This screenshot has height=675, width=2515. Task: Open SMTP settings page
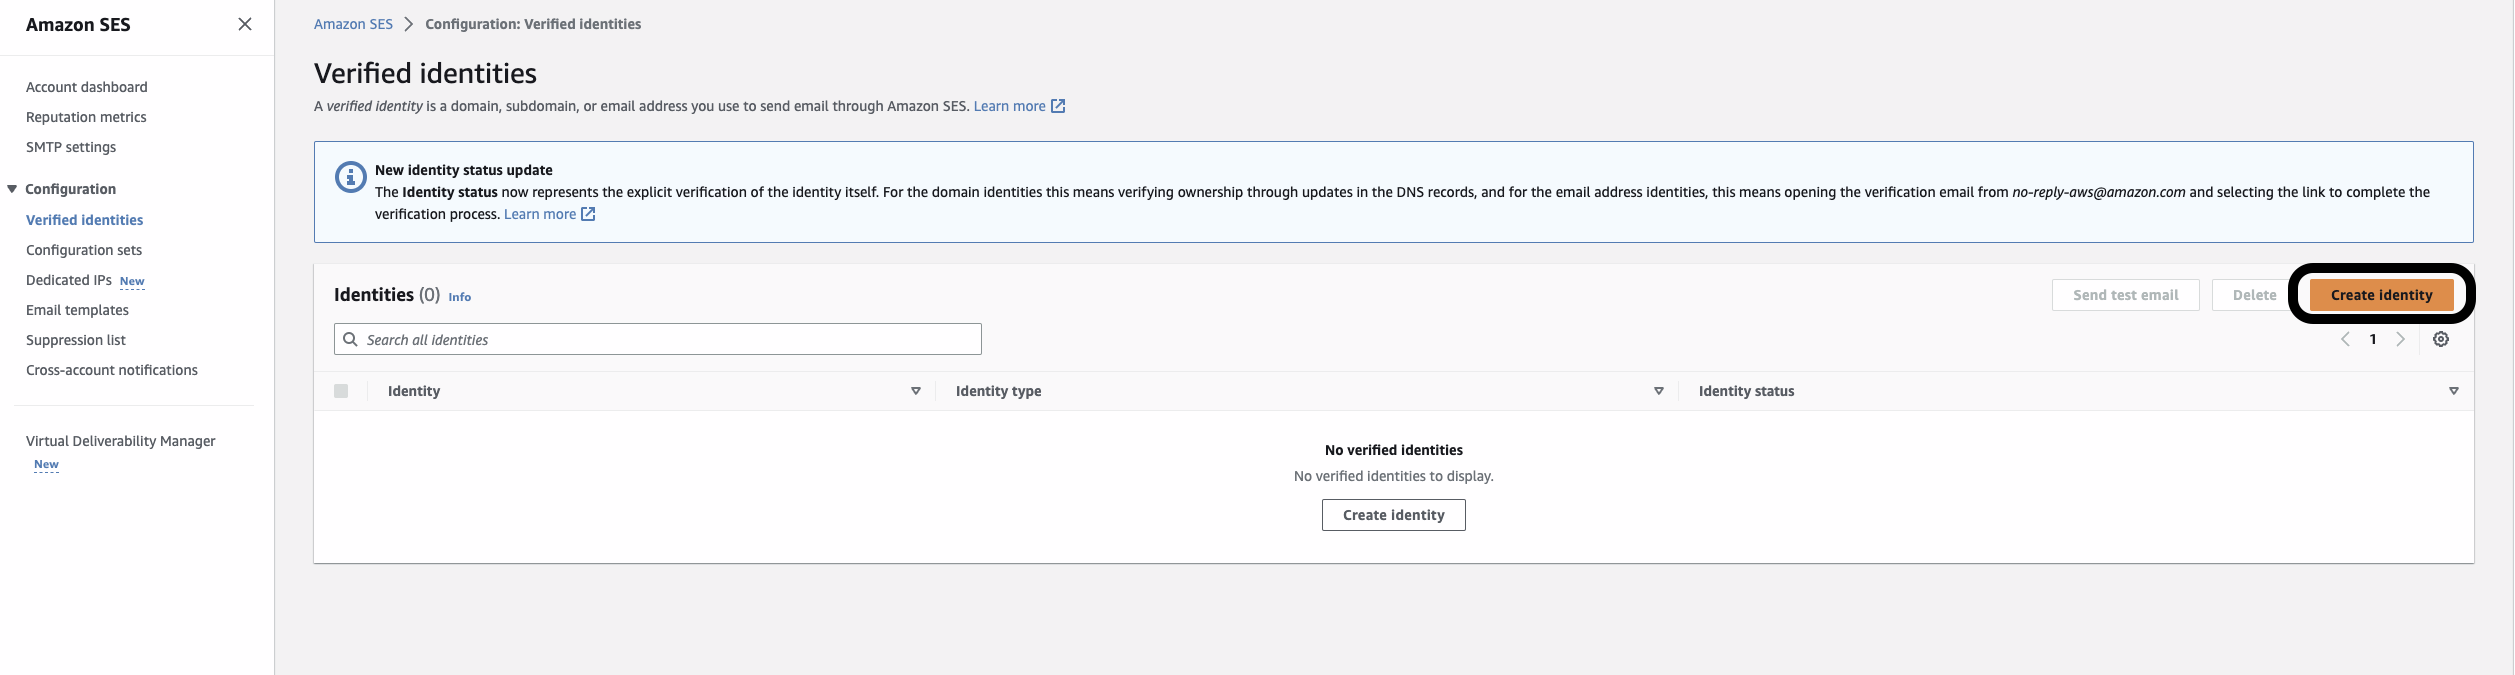(71, 147)
